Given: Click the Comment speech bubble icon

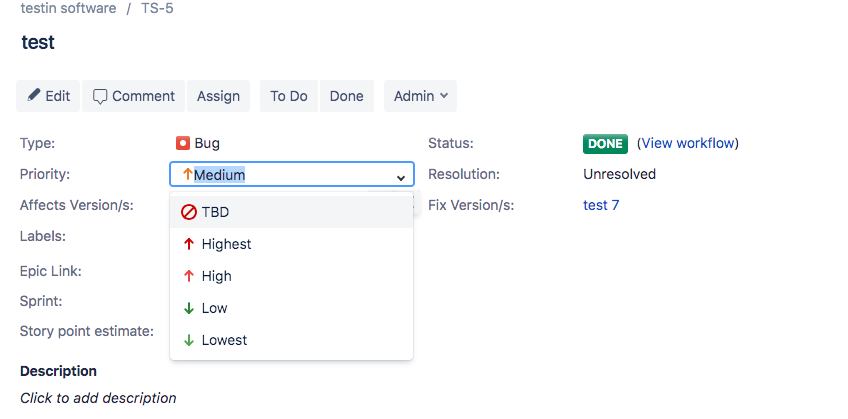Looking at the screenshot, I should pyautogui.click(x=100, y=96).
